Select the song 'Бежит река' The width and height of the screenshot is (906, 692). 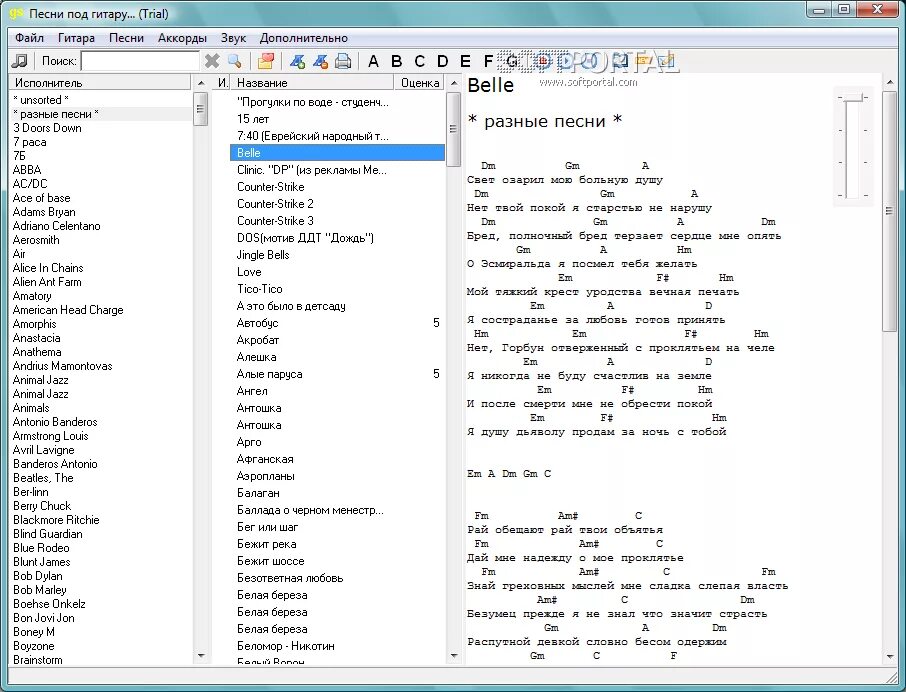point(267,544)
